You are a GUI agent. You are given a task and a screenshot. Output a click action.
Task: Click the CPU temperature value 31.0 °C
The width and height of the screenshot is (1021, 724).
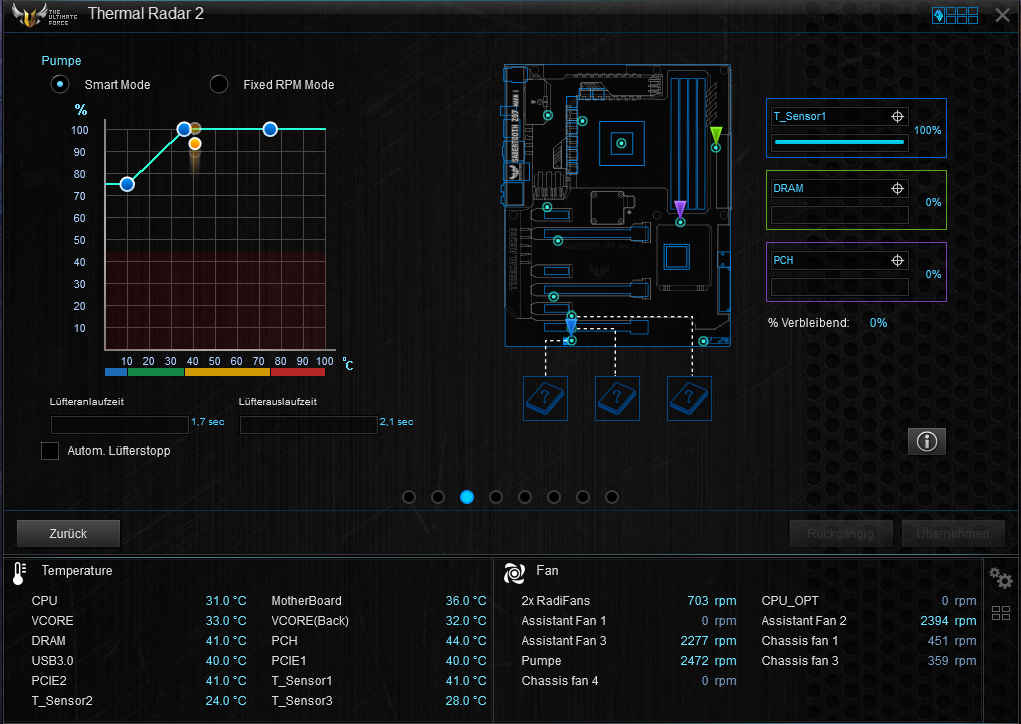click(x=226, y=600)
